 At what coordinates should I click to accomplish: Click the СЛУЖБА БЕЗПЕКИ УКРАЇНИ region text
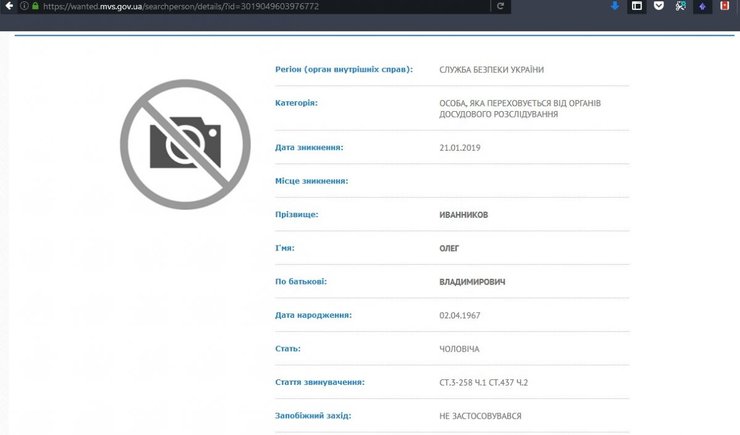pyautogui.click(x=492, y=69)
